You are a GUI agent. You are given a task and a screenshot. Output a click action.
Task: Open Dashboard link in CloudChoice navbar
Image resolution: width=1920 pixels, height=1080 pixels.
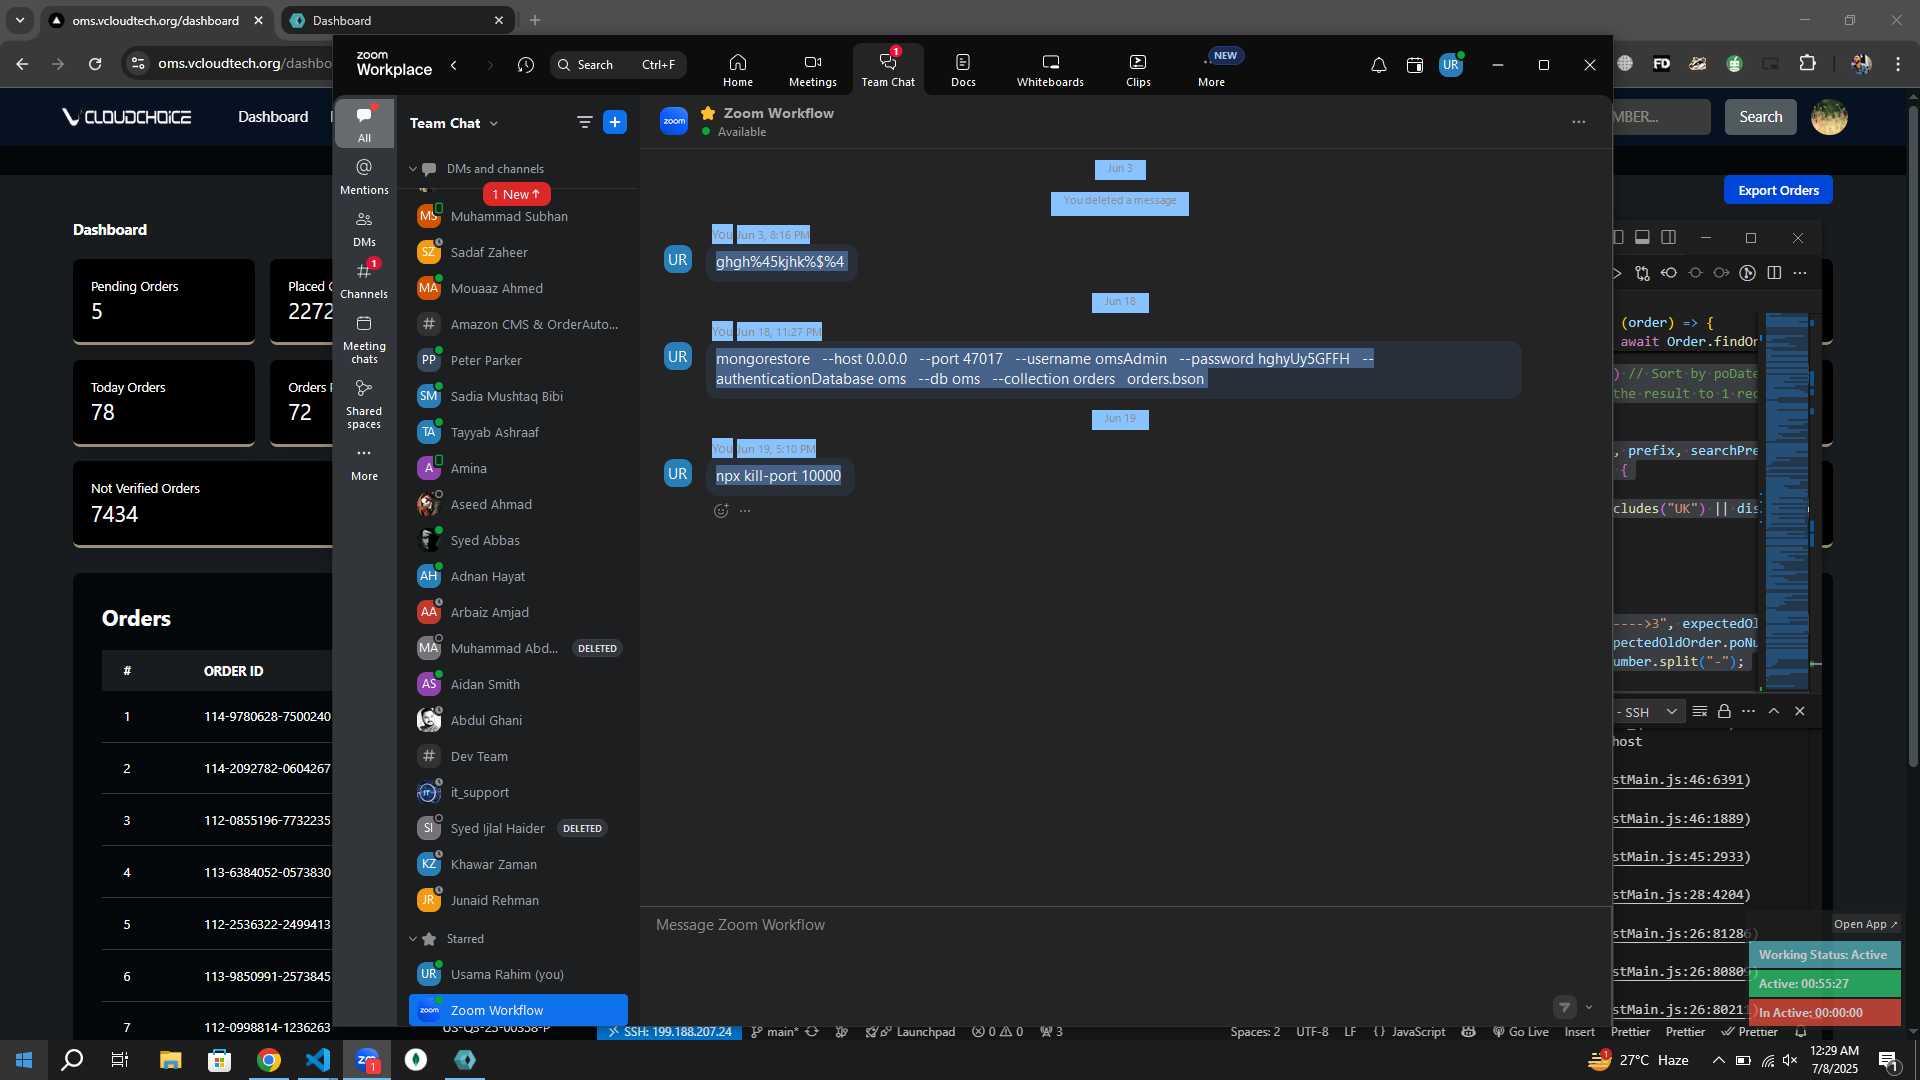tap(273, 117)
